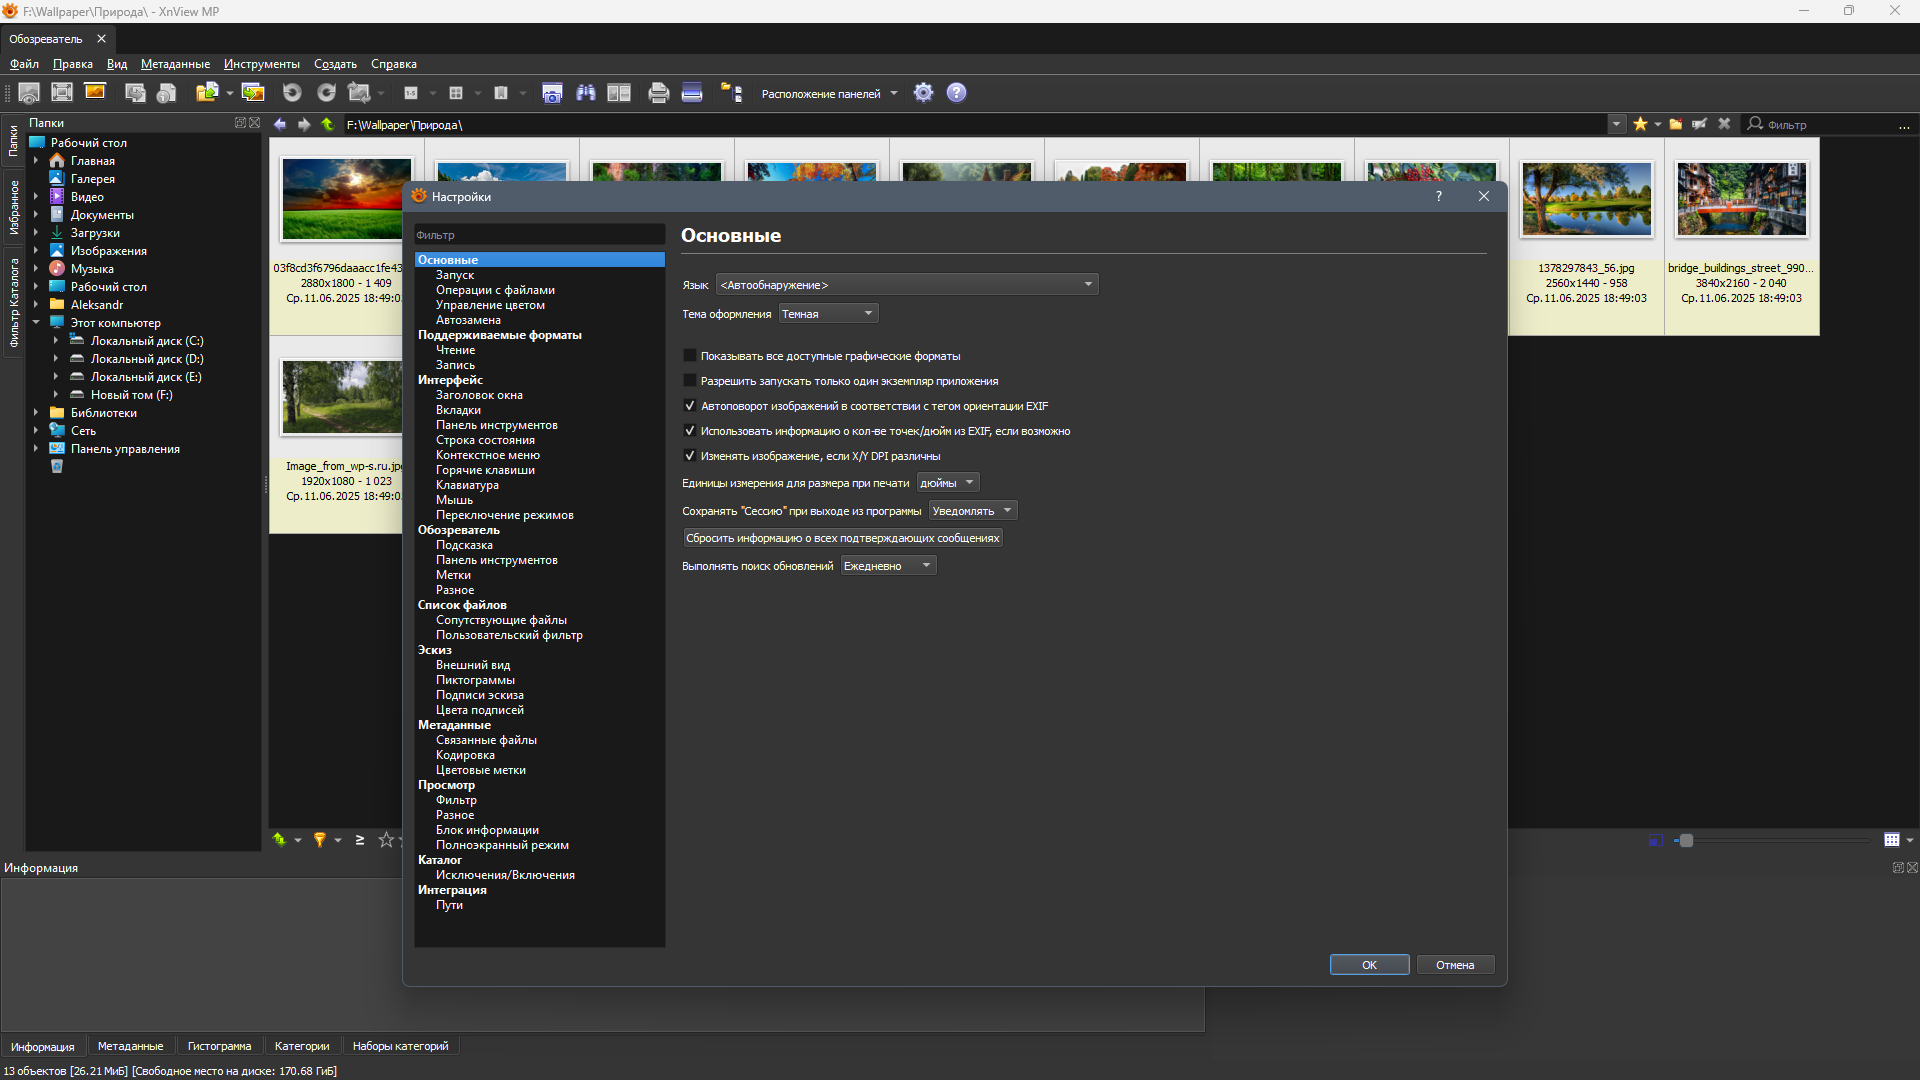Click the Rename icon in address bar
Image resolution: width=1920 pixels, height=1080 pixels.
click(x=1700, y=125)
